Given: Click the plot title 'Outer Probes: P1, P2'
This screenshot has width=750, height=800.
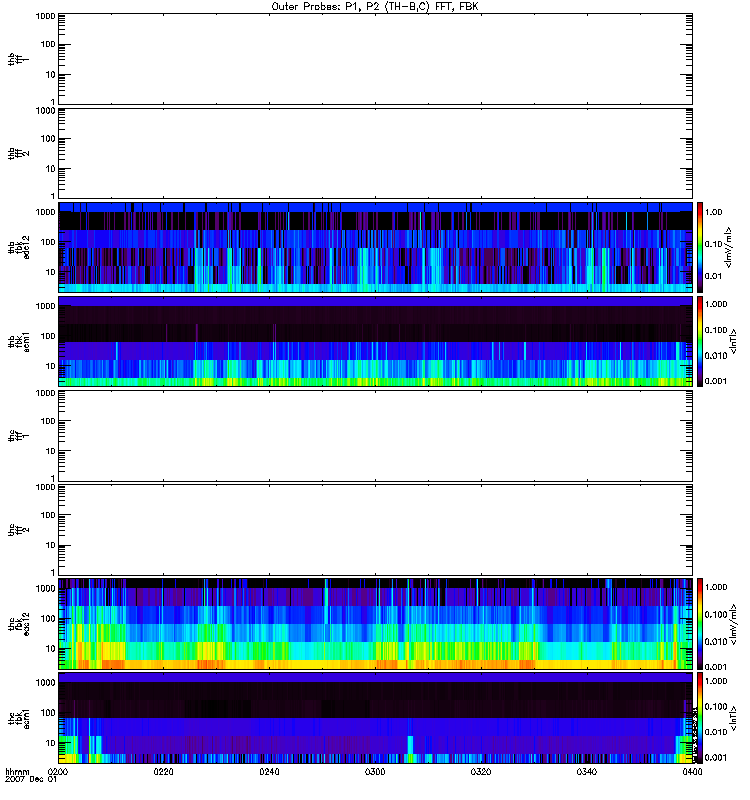Looking at the screenshot, I should (375, 6).
